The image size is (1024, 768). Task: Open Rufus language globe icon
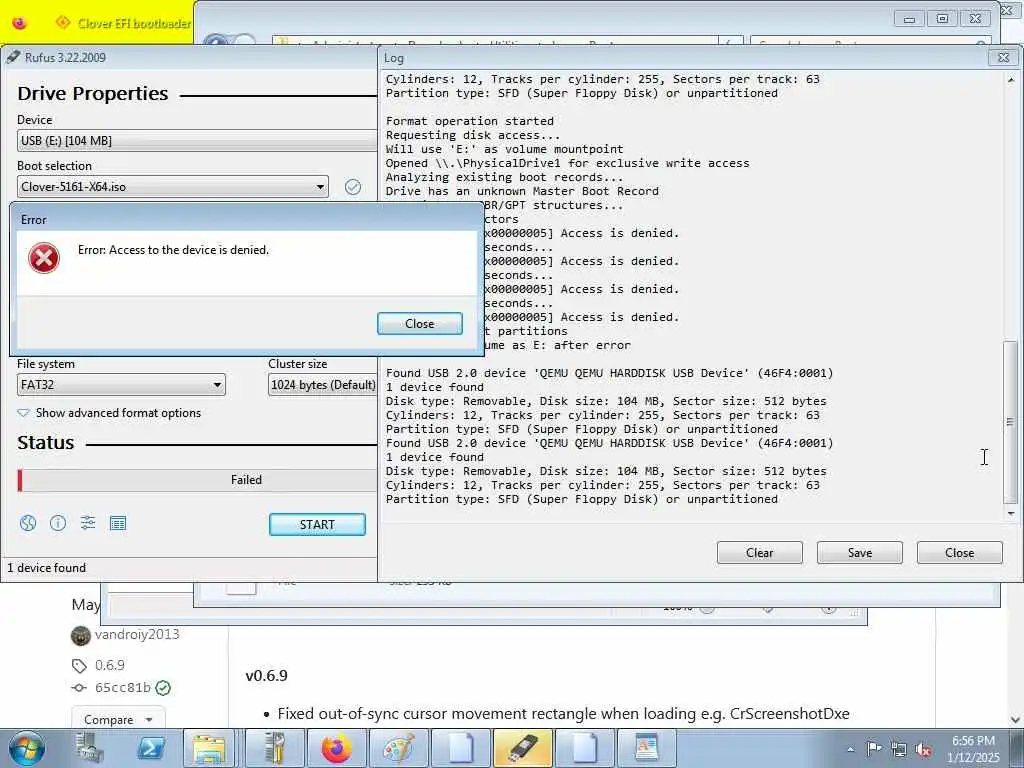tap(28, 523)
